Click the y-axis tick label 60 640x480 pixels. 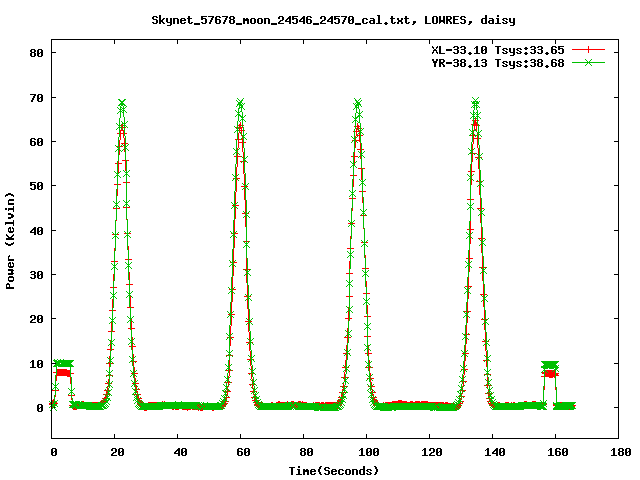point(36,142)
